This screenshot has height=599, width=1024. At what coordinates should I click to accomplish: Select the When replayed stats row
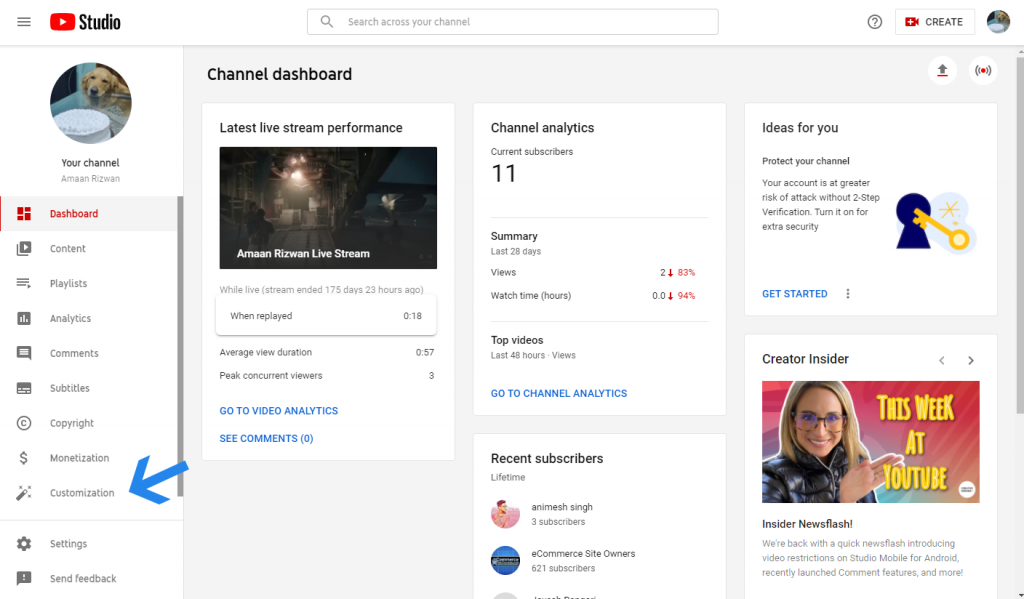pyautogui.click(x=326, y=316)
